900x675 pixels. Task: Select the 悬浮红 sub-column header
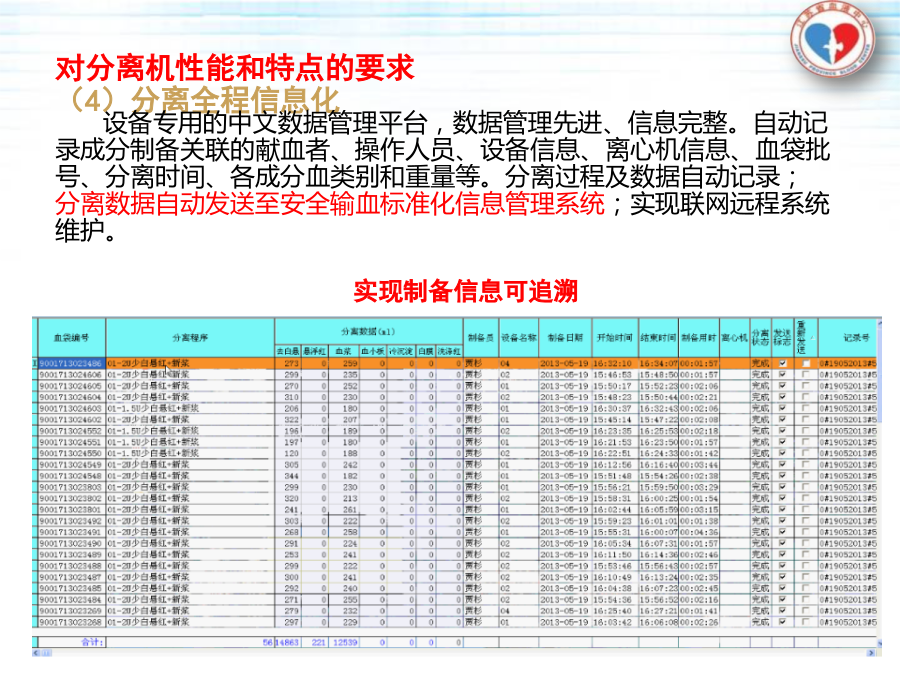(315, 351)
